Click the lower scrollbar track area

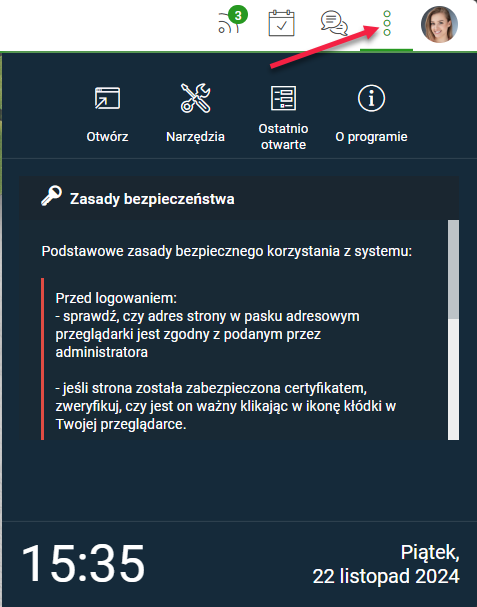click(453, 379)
